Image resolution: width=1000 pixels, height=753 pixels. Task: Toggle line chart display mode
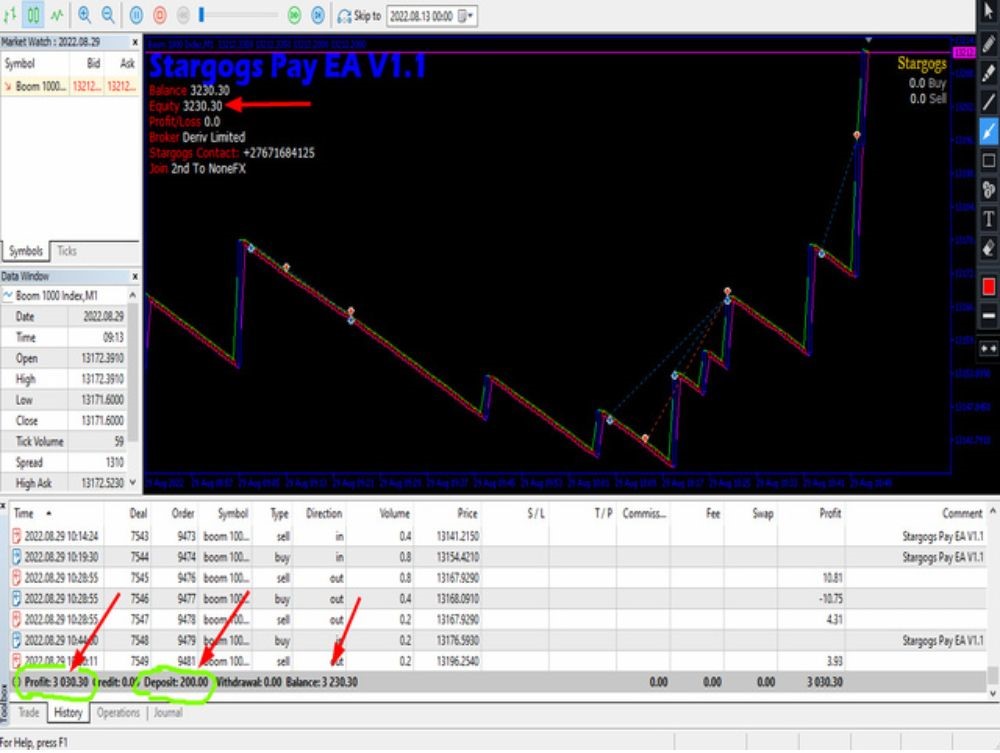coord(57,14)
